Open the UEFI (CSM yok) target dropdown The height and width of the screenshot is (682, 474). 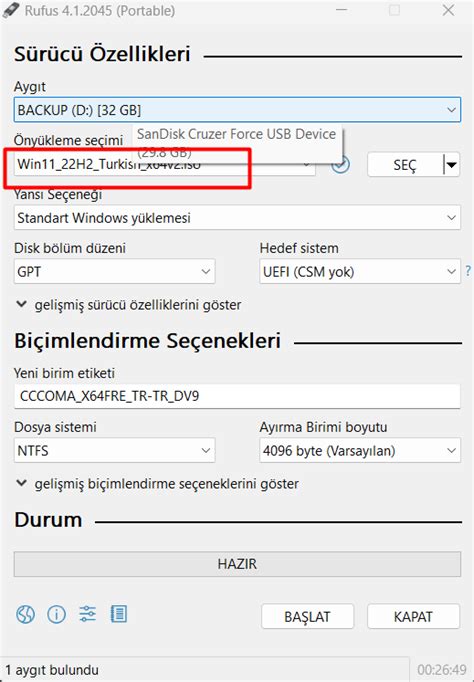360,271
